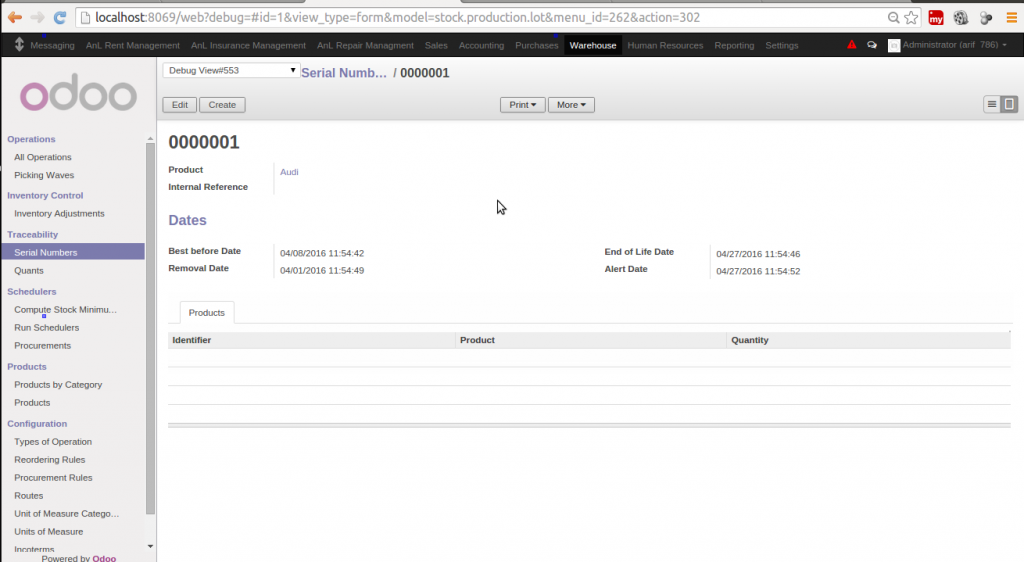Screen dimensions: 1024x562
Task: Switch to form view icon
Action: 1009,104
